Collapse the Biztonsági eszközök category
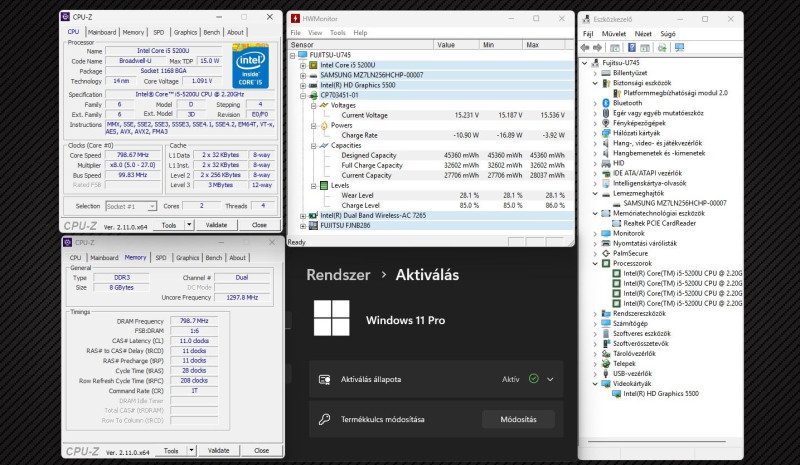 pyautogui.click(x=595, y=83)
